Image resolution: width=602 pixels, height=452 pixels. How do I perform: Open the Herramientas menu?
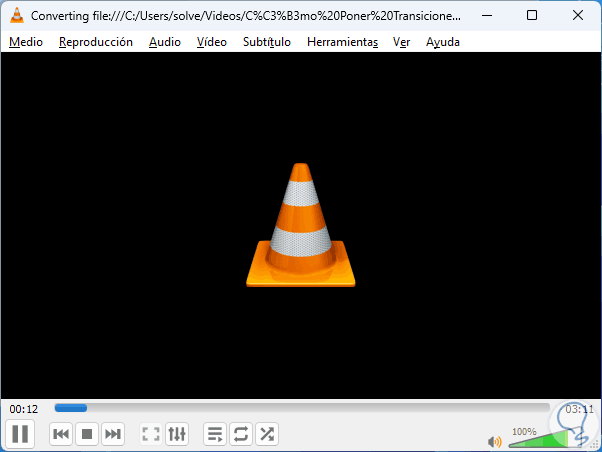(342, 42)
